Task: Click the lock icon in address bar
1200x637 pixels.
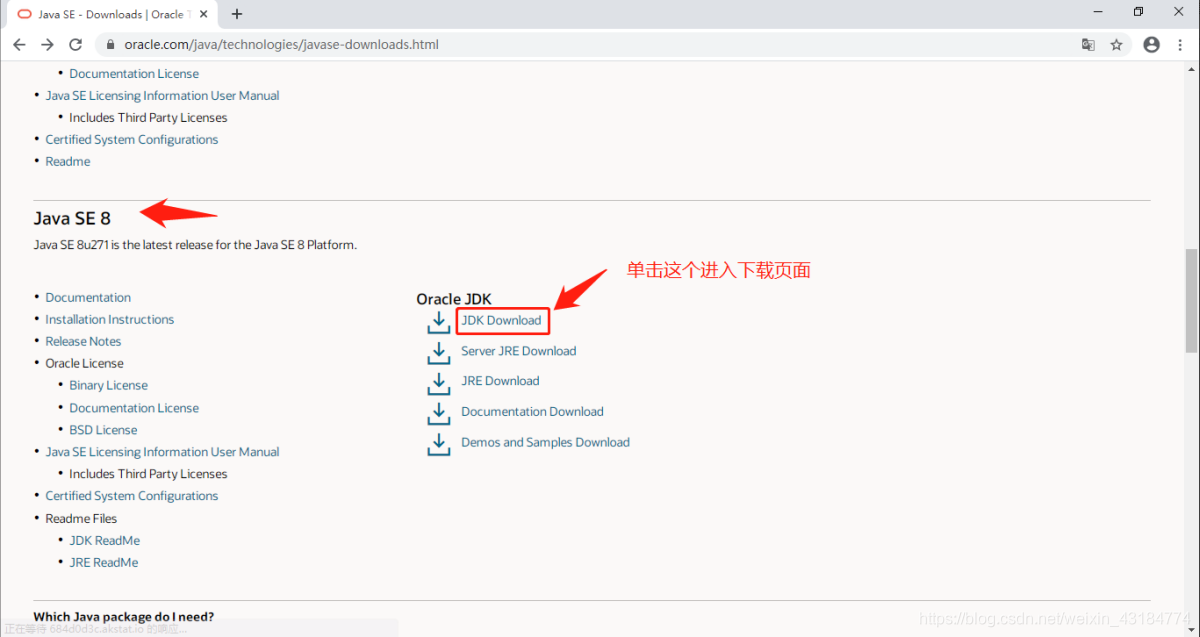Action: [x=110, y=45]
